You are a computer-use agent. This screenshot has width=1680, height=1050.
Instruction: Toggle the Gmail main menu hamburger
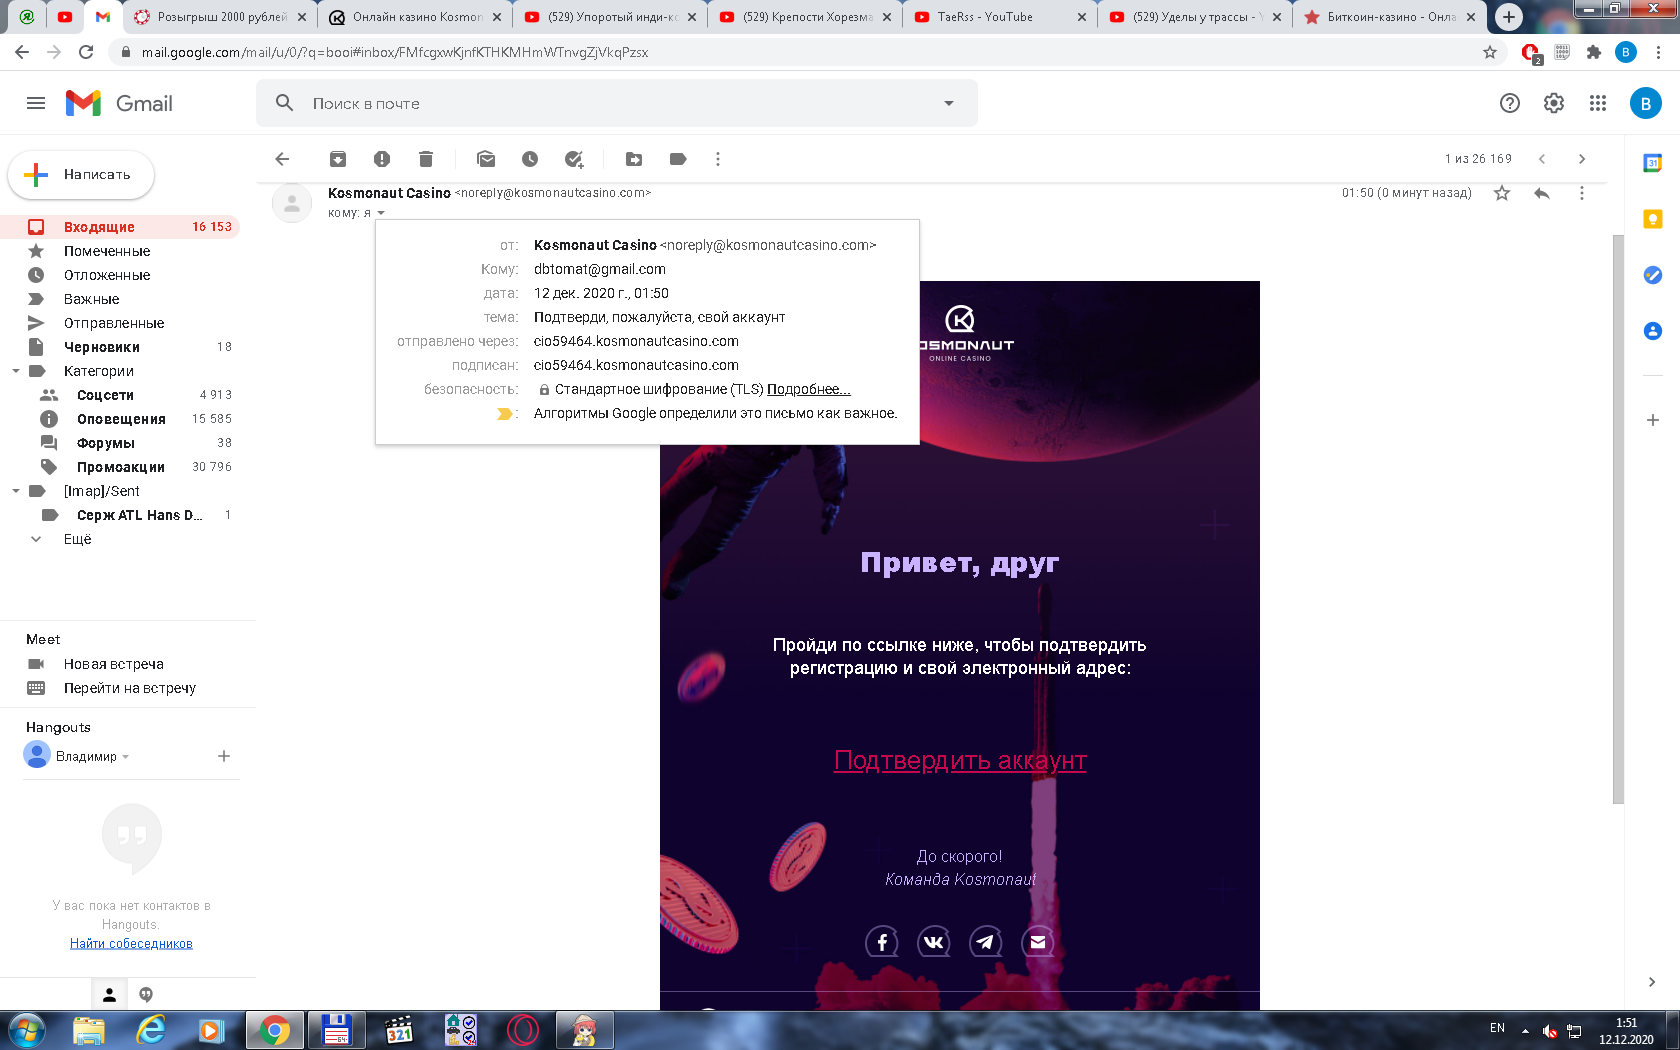click(x=36, y=103)
